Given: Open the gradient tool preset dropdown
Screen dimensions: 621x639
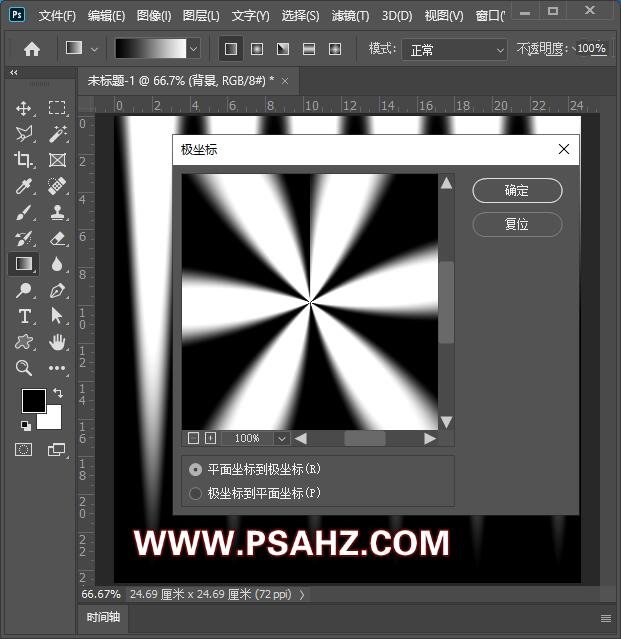Looking at the screenshot, I should pos(95,50).
